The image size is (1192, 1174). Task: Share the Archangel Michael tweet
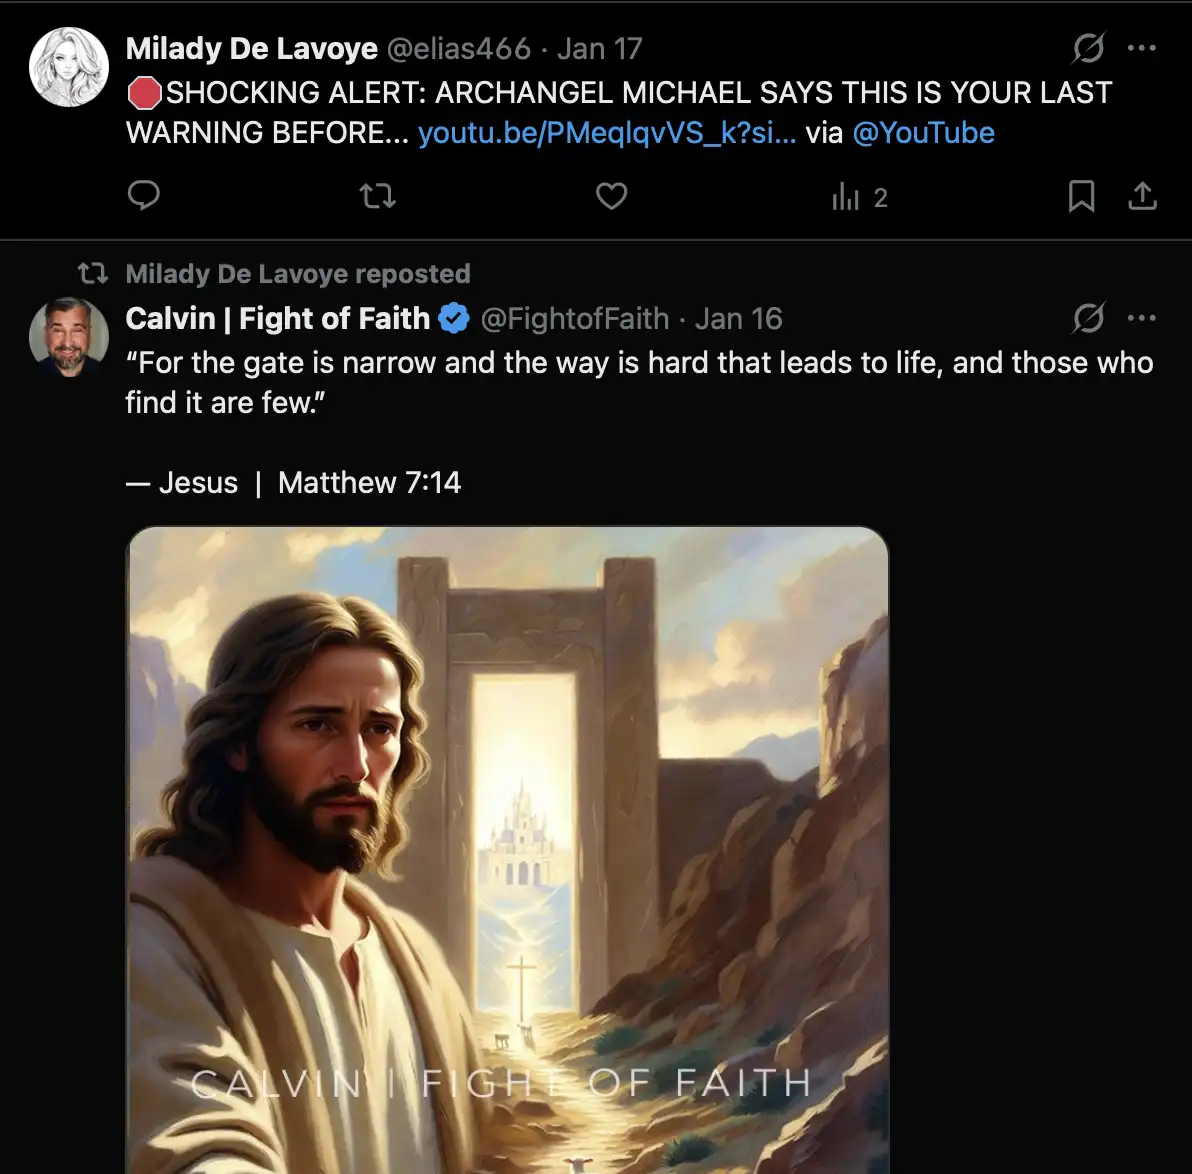point(1142,196)
